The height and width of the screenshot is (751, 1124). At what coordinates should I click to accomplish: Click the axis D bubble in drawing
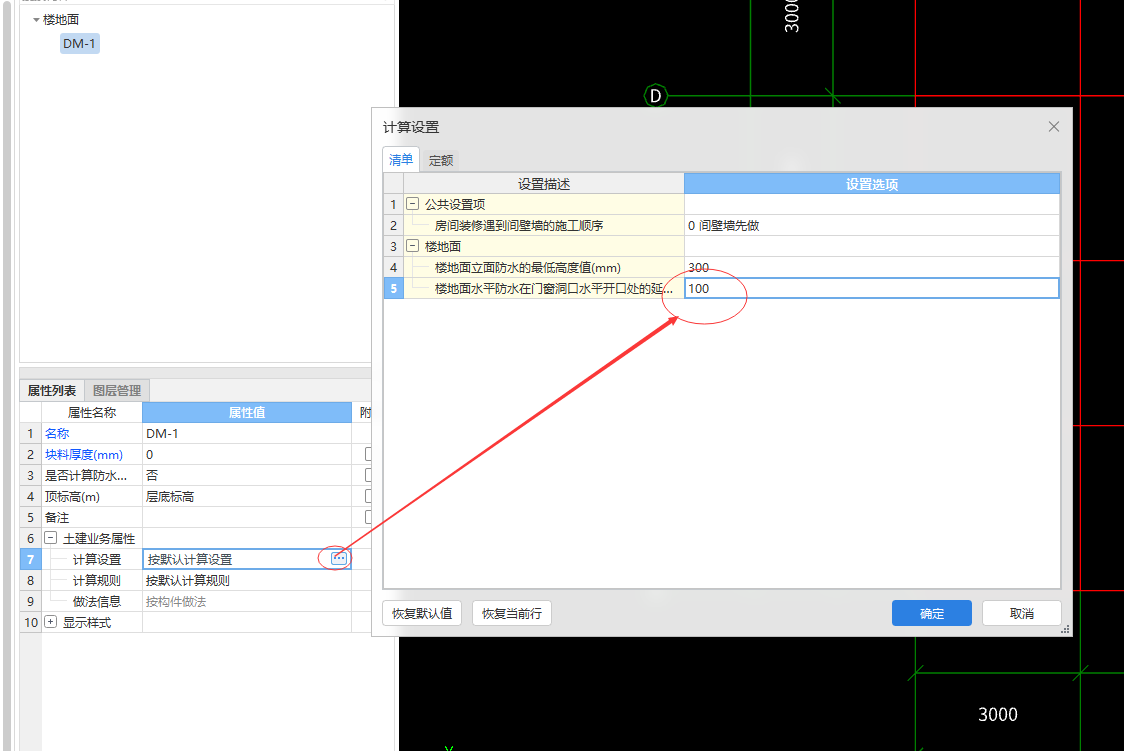655,95
